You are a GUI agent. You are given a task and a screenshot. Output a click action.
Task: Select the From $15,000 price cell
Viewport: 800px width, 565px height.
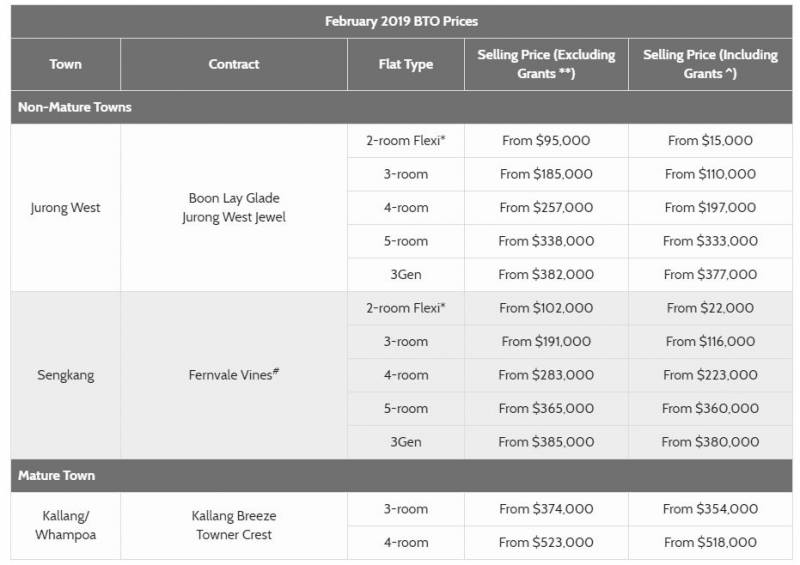coord(710,141)
